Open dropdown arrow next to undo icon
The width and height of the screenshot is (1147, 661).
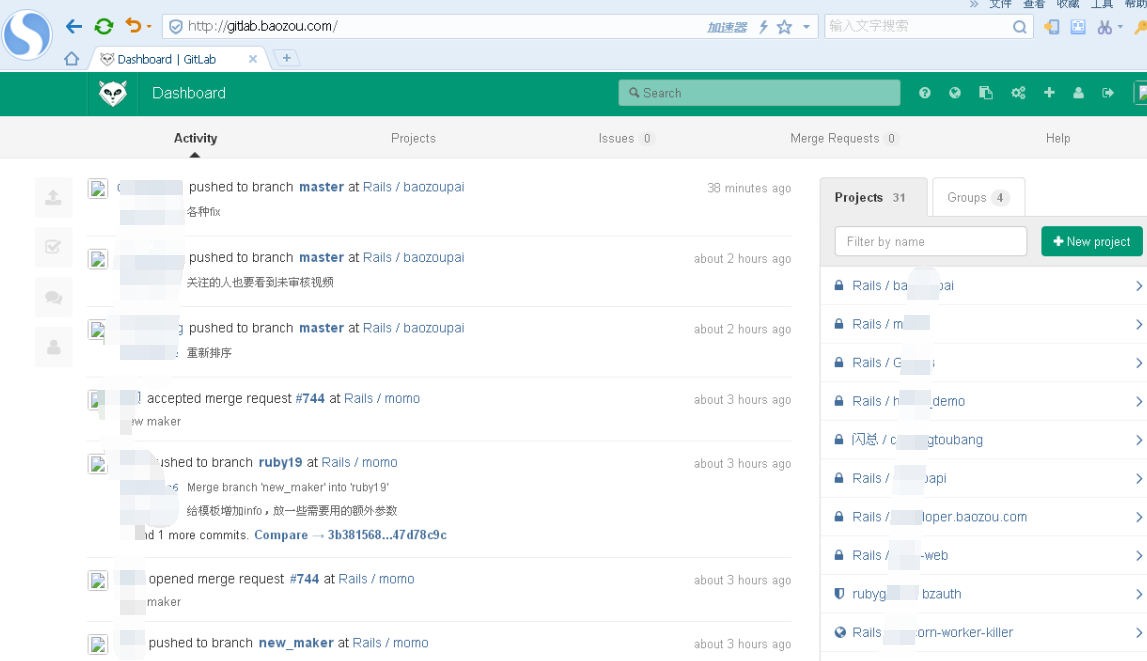click(149, 26)
